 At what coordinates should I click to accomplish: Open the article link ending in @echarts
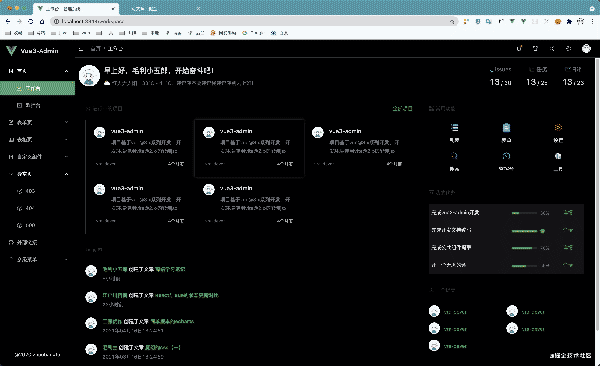pos(172,321)
